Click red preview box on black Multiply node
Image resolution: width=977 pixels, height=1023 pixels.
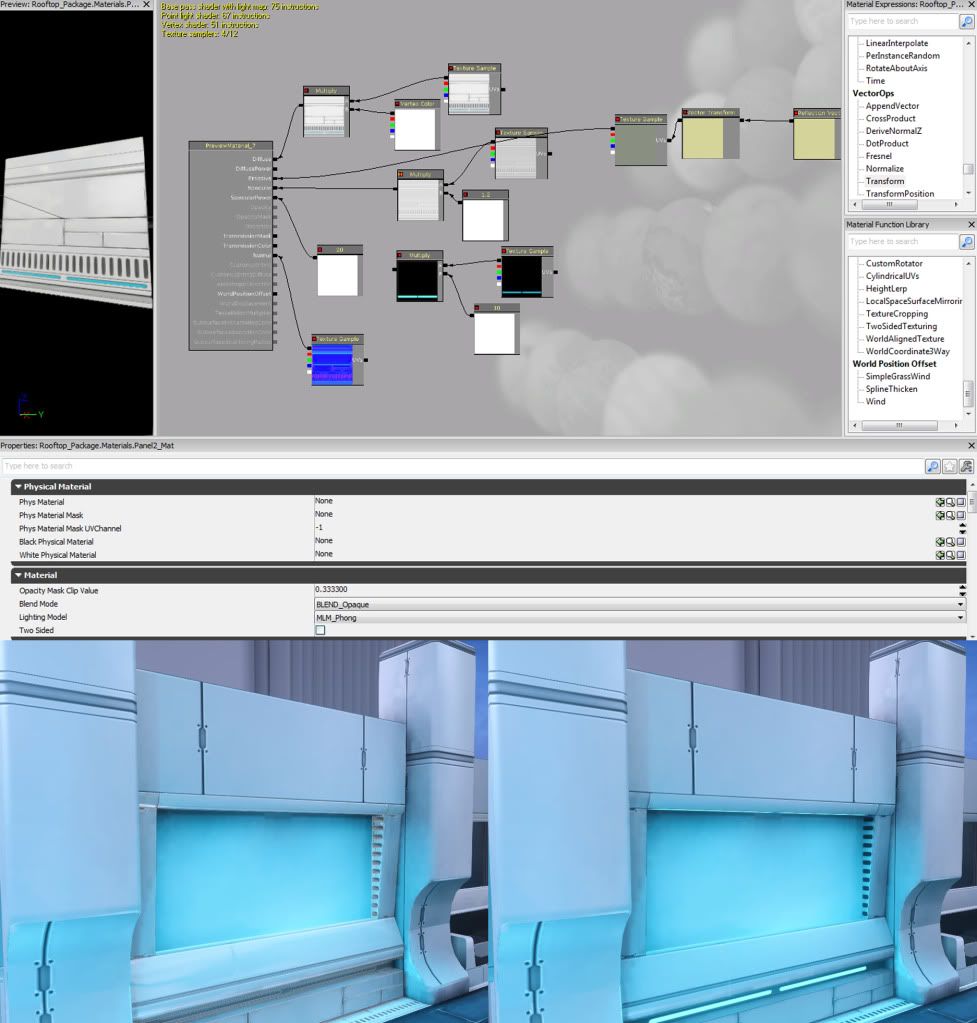400,255
